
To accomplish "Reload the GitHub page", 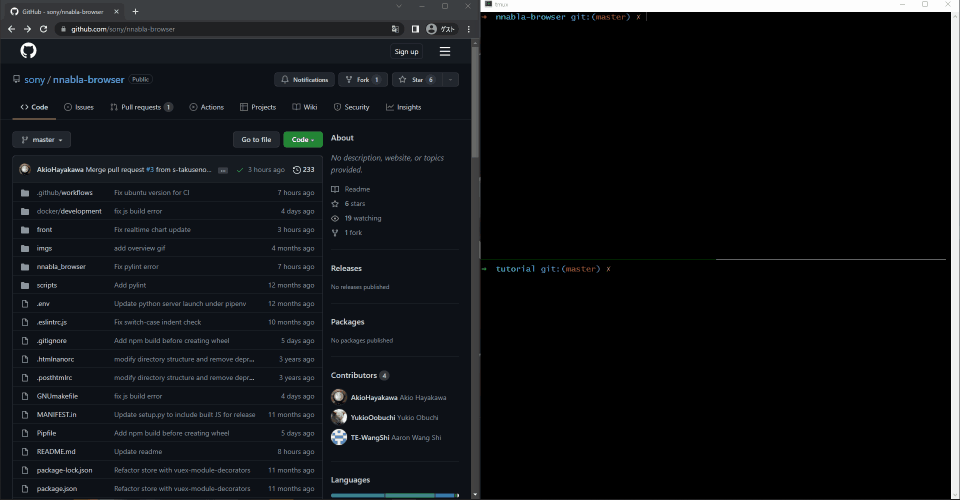I will (43, 29).
